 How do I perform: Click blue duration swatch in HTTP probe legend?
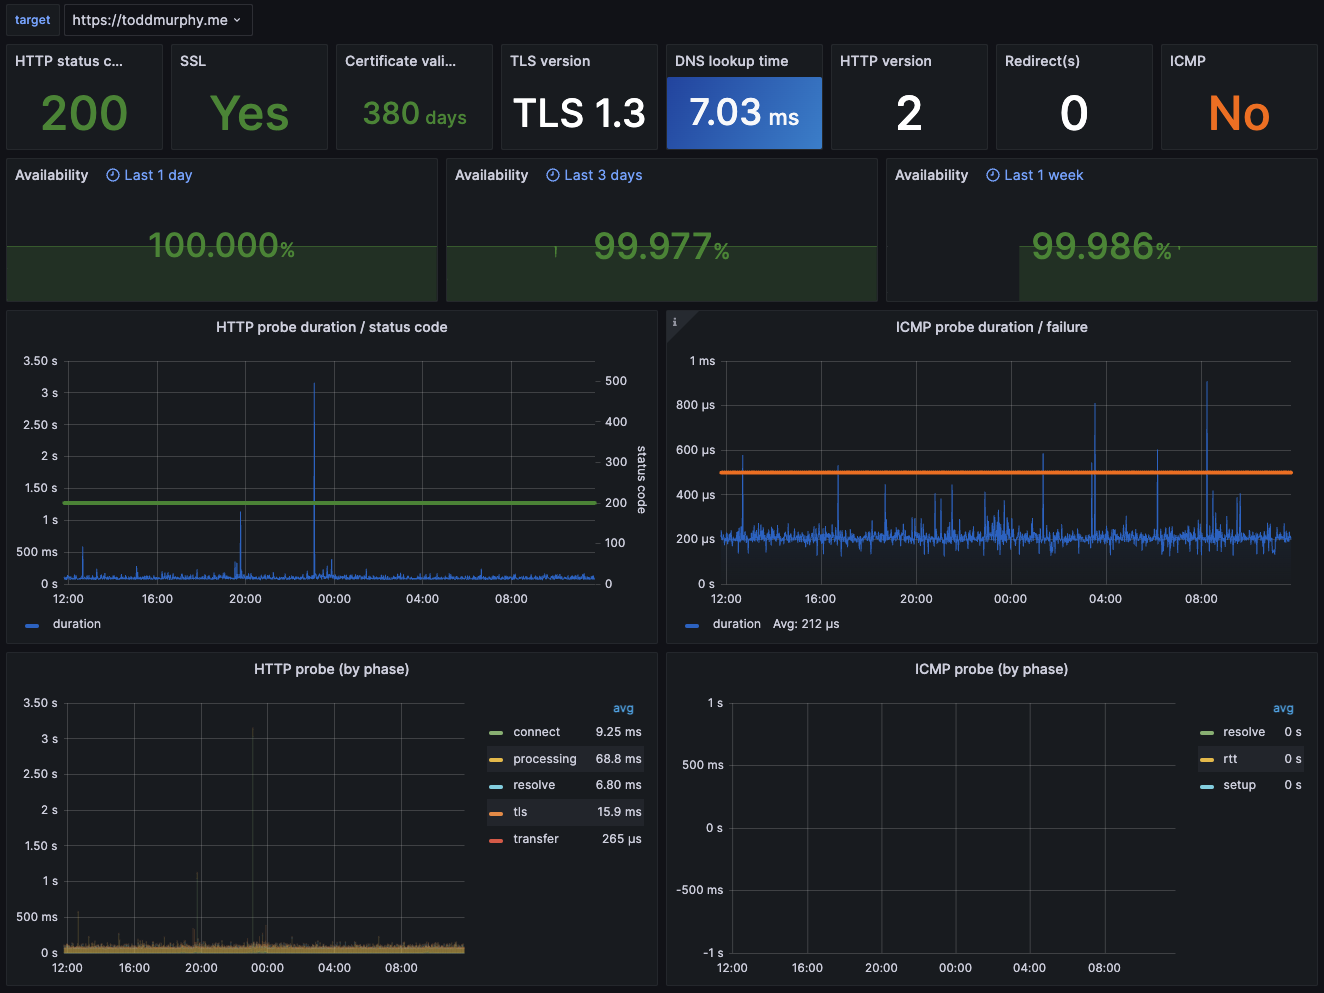32,625
